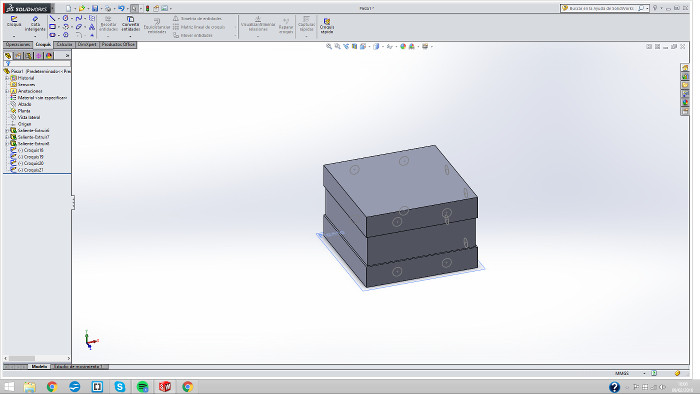The width and height of the screenshot is (700, 394).
Task: Click Recortar entidades trim tool
Action: 108,24
